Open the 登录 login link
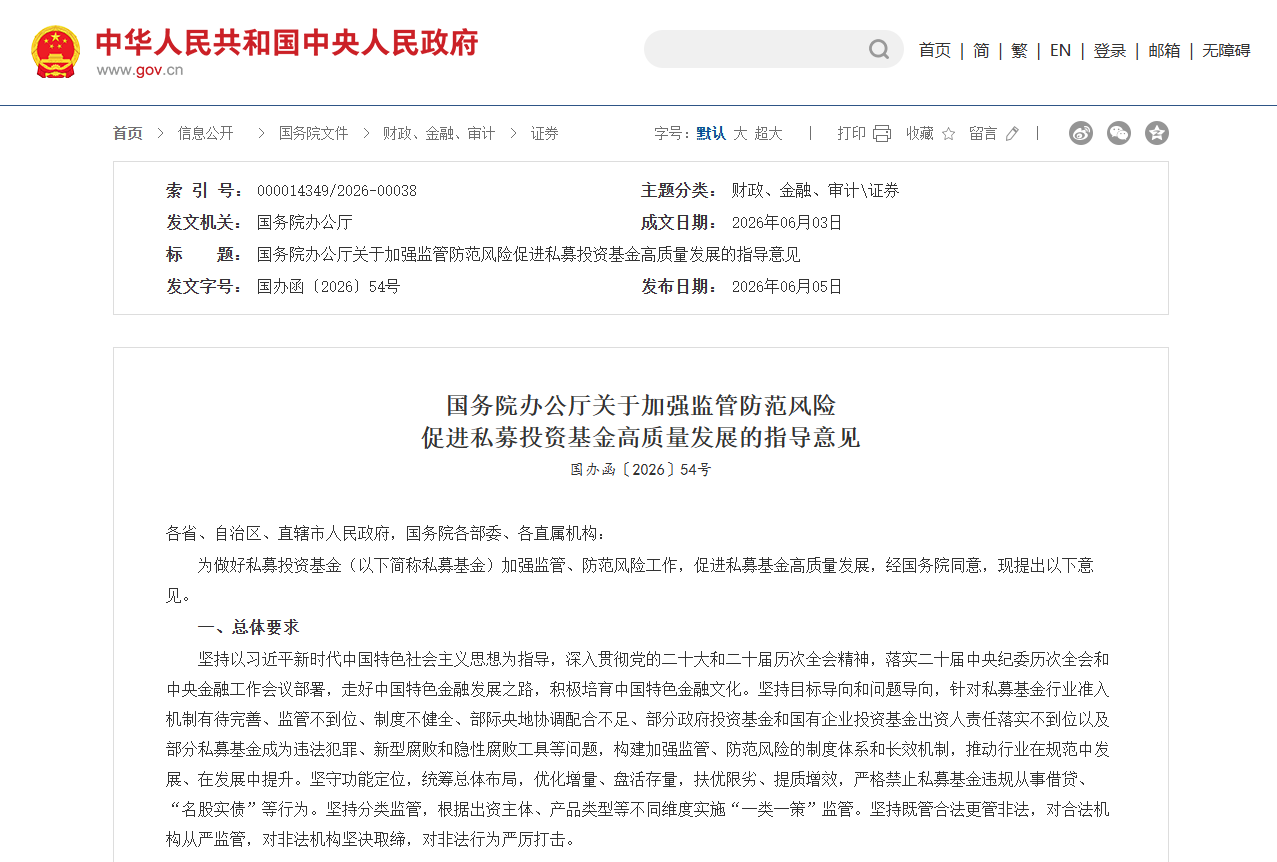 1110,50
